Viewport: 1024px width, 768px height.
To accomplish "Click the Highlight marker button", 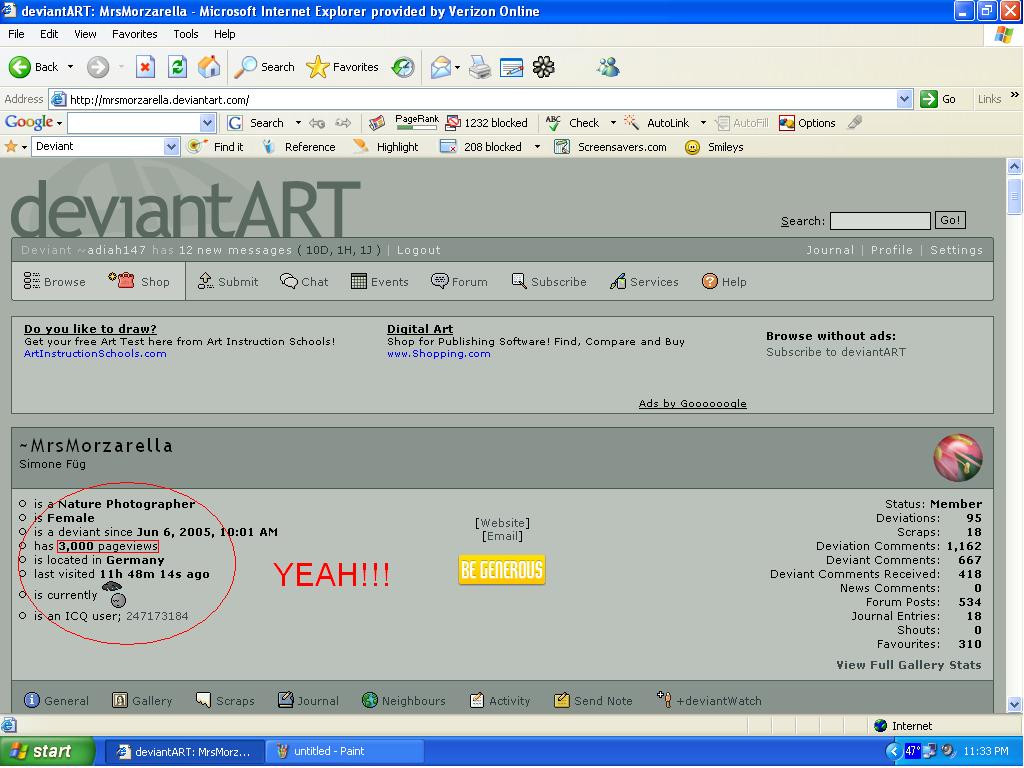I will coord(386,147).
